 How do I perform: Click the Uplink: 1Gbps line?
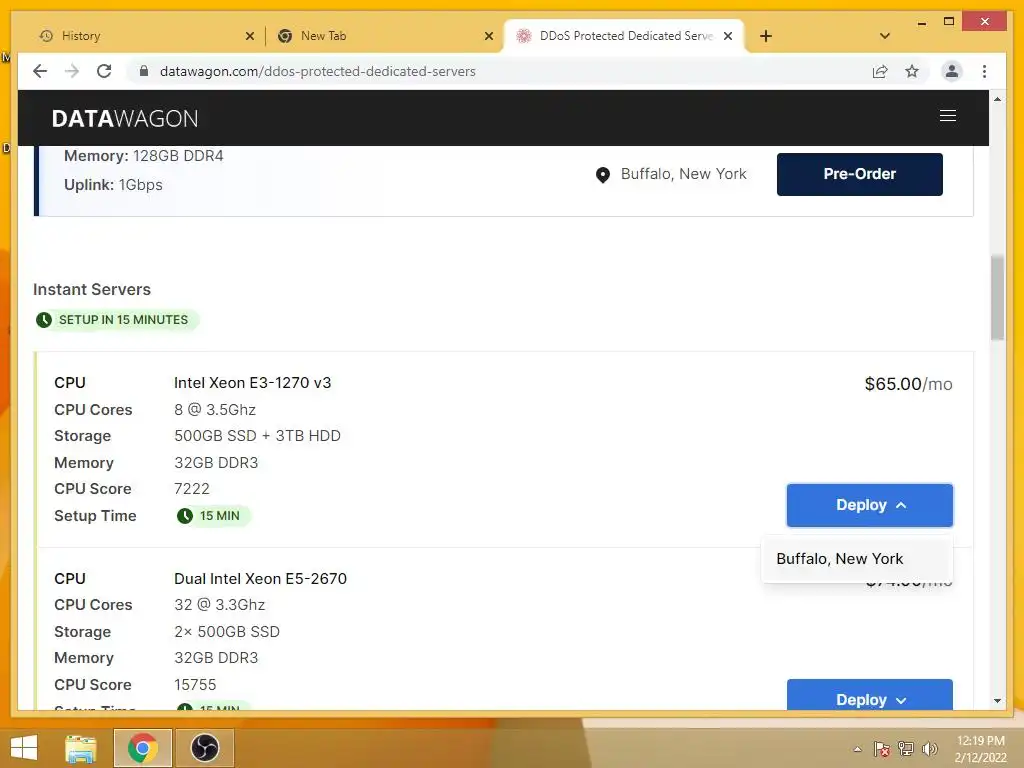click(x=113, y=185)
